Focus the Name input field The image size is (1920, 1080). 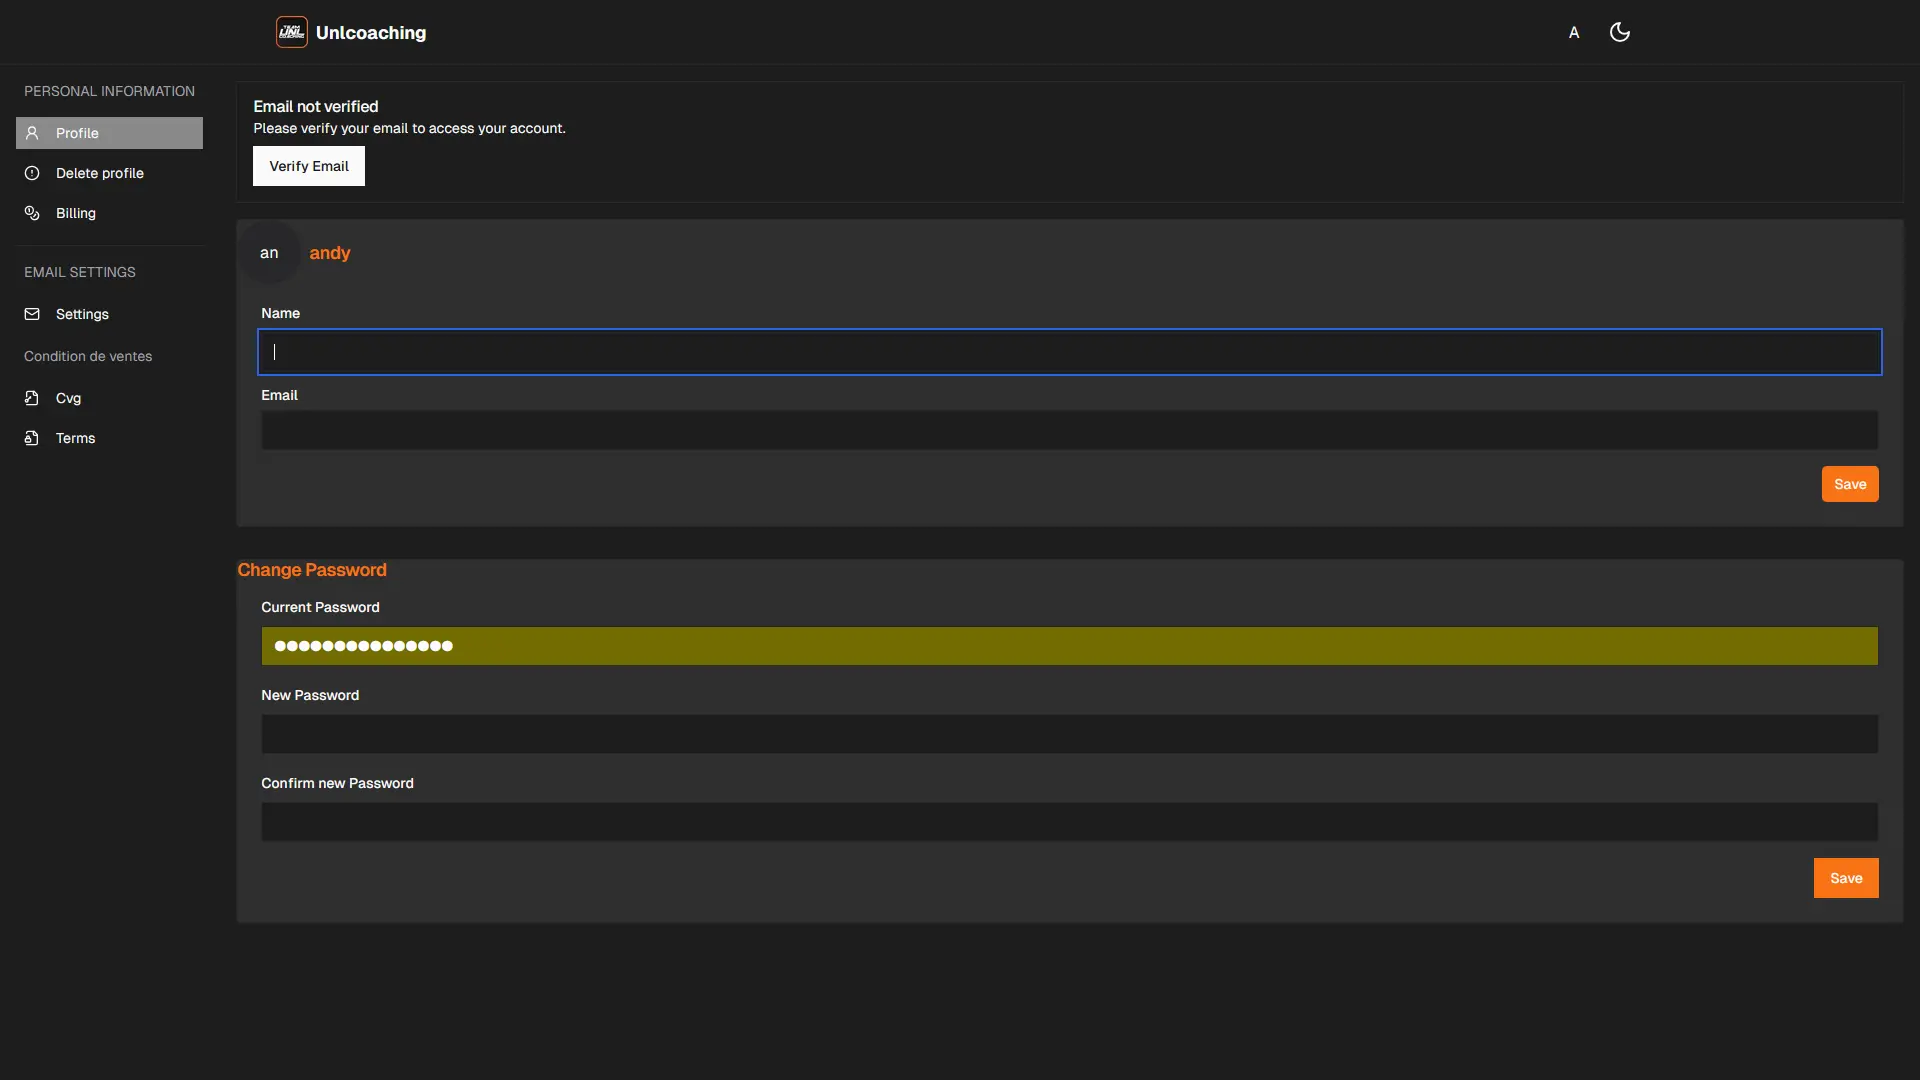1069,352
